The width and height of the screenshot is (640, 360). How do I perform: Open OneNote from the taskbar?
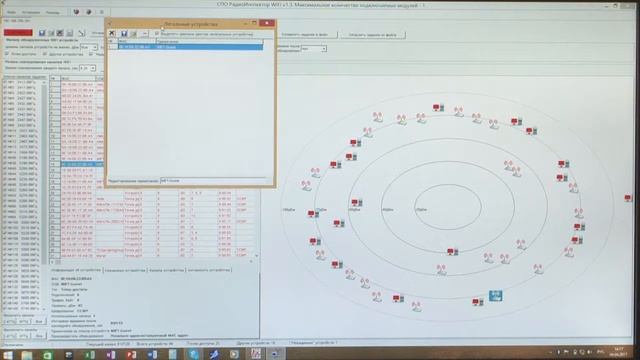[110, 355]
